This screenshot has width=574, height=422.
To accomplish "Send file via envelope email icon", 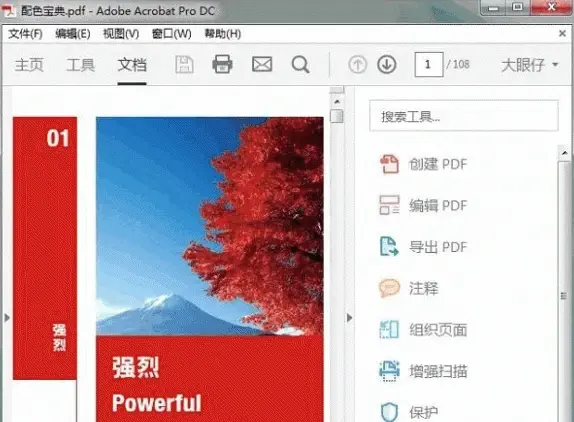I will tap(262, 64).
